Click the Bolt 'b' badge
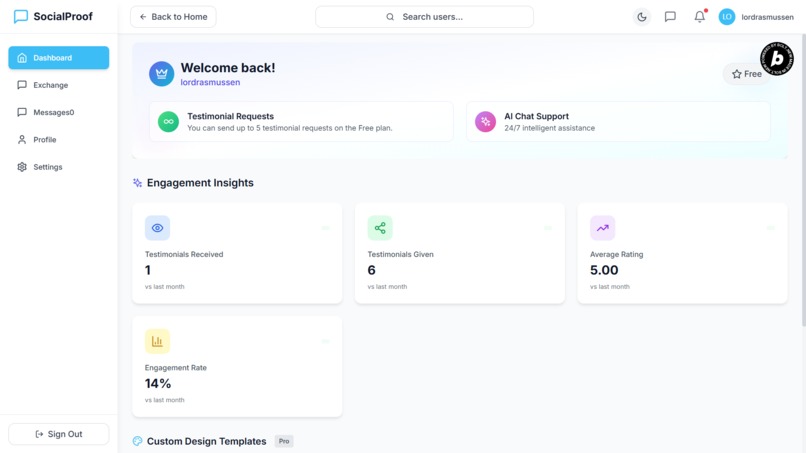This screenshot has height=453, width=806. click(x=777, y=59)
